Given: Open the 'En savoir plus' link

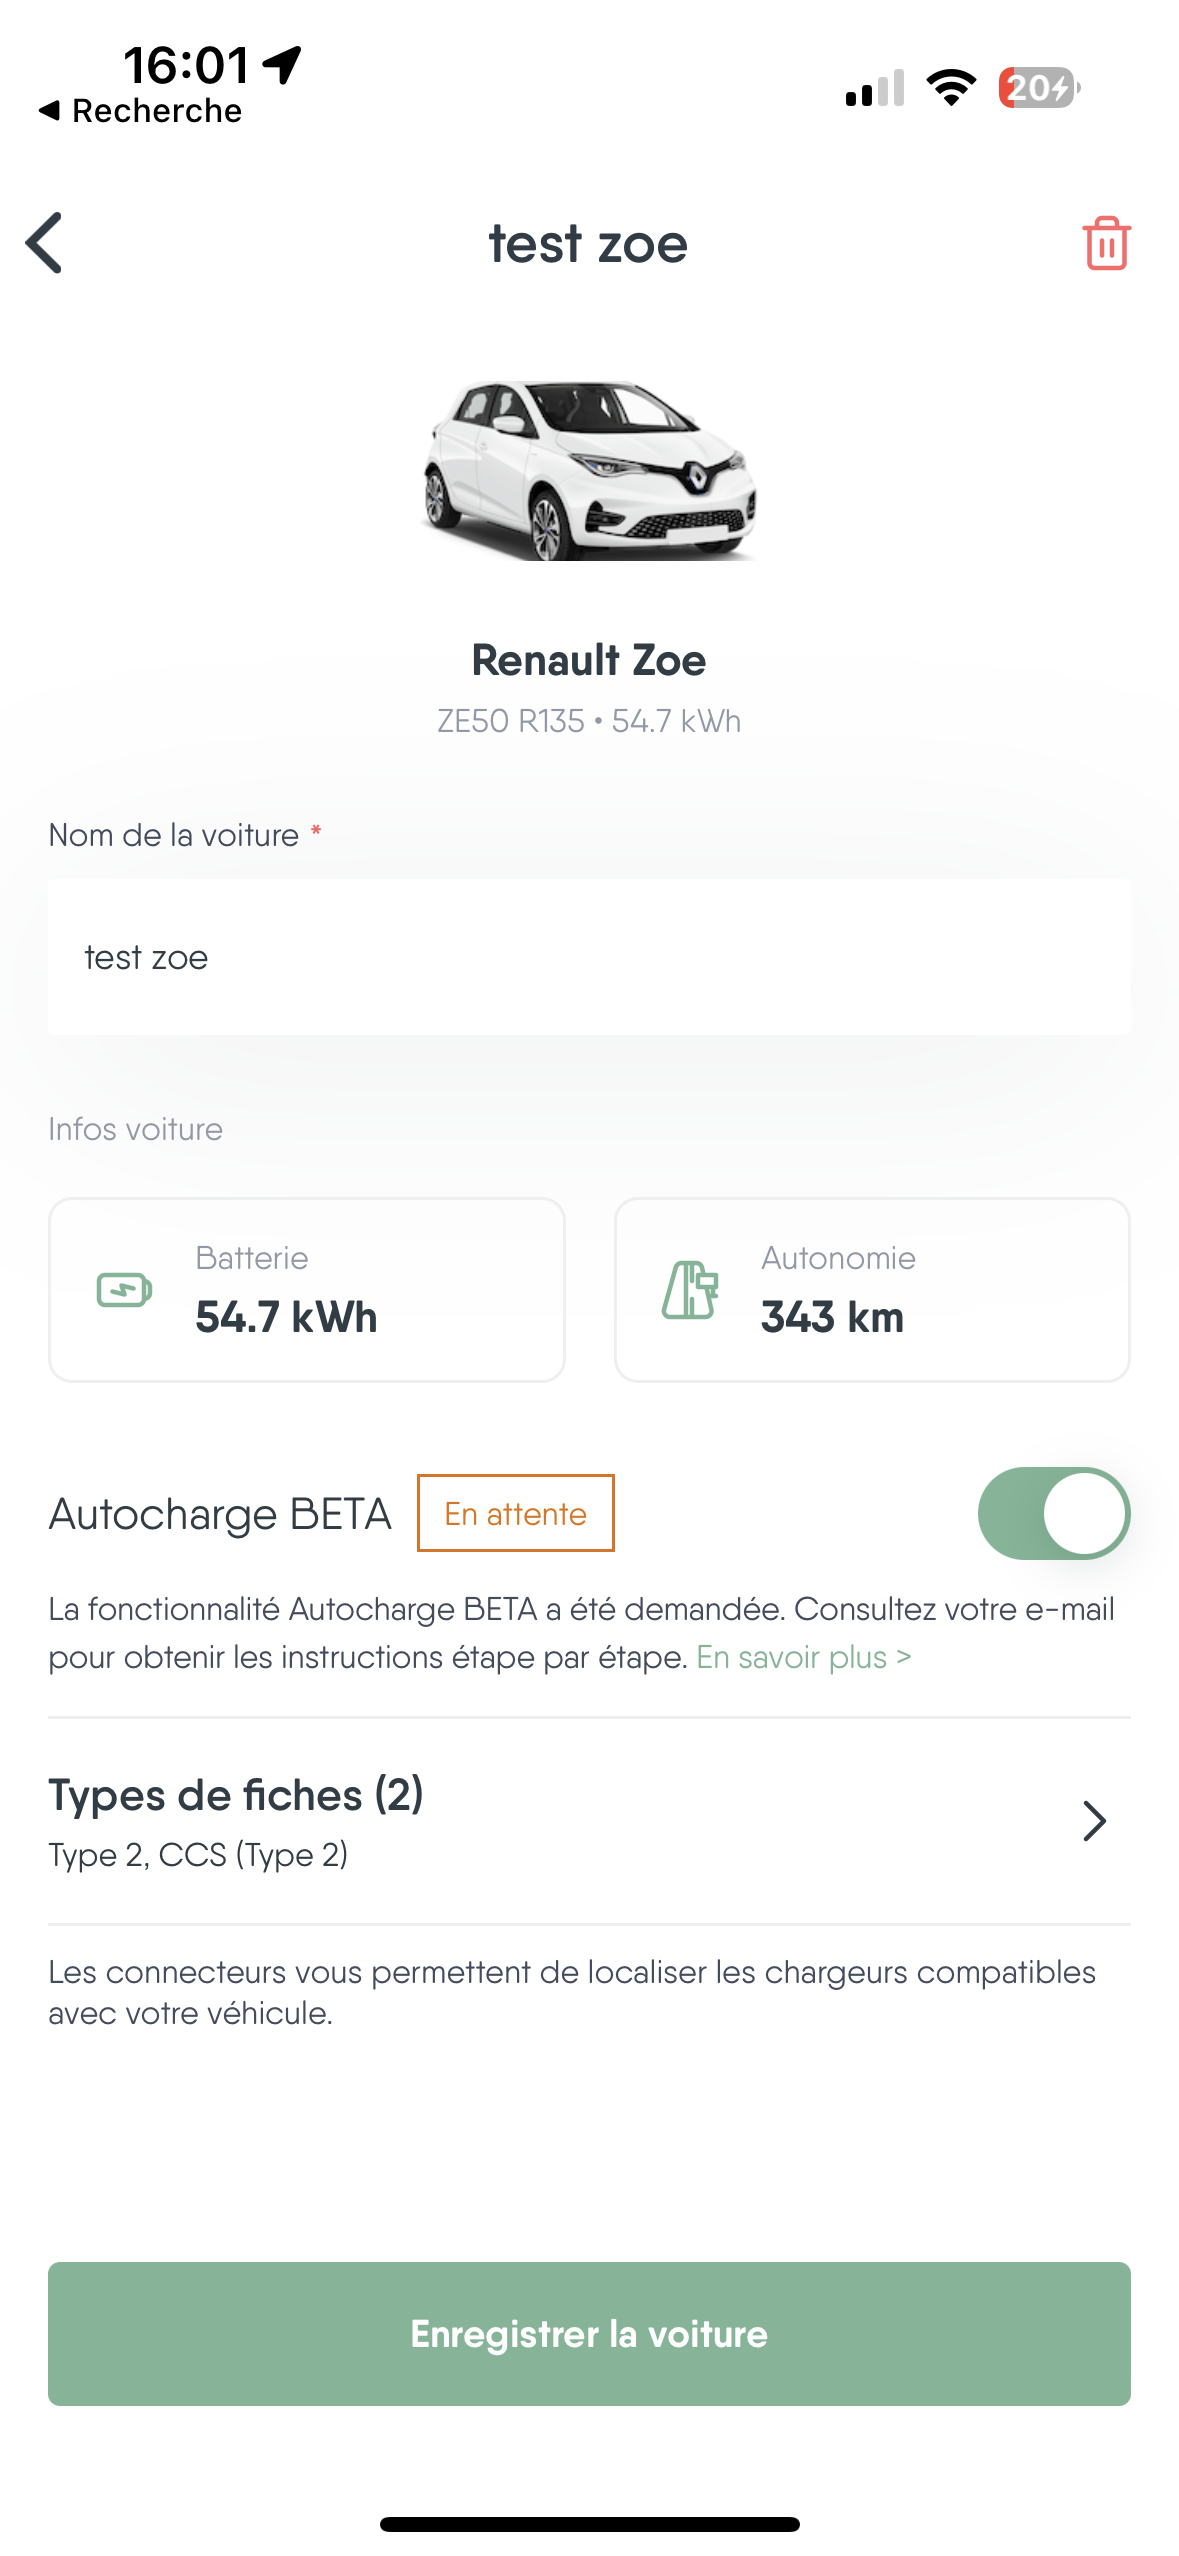Looking at the screenshot, I should [x=803, y=1657].
